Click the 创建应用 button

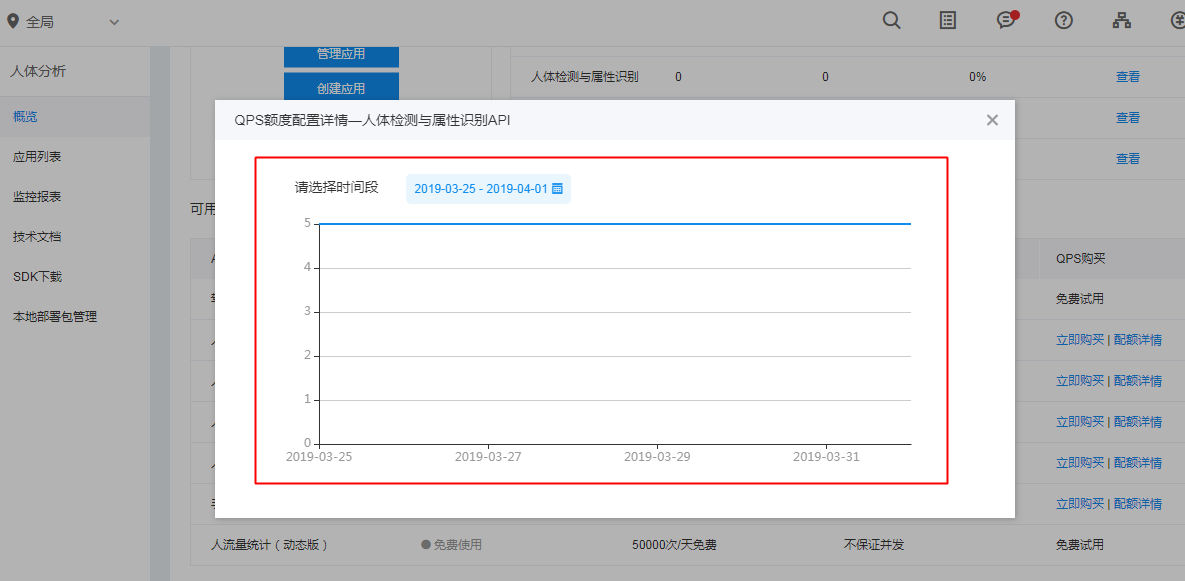[341, 88]
